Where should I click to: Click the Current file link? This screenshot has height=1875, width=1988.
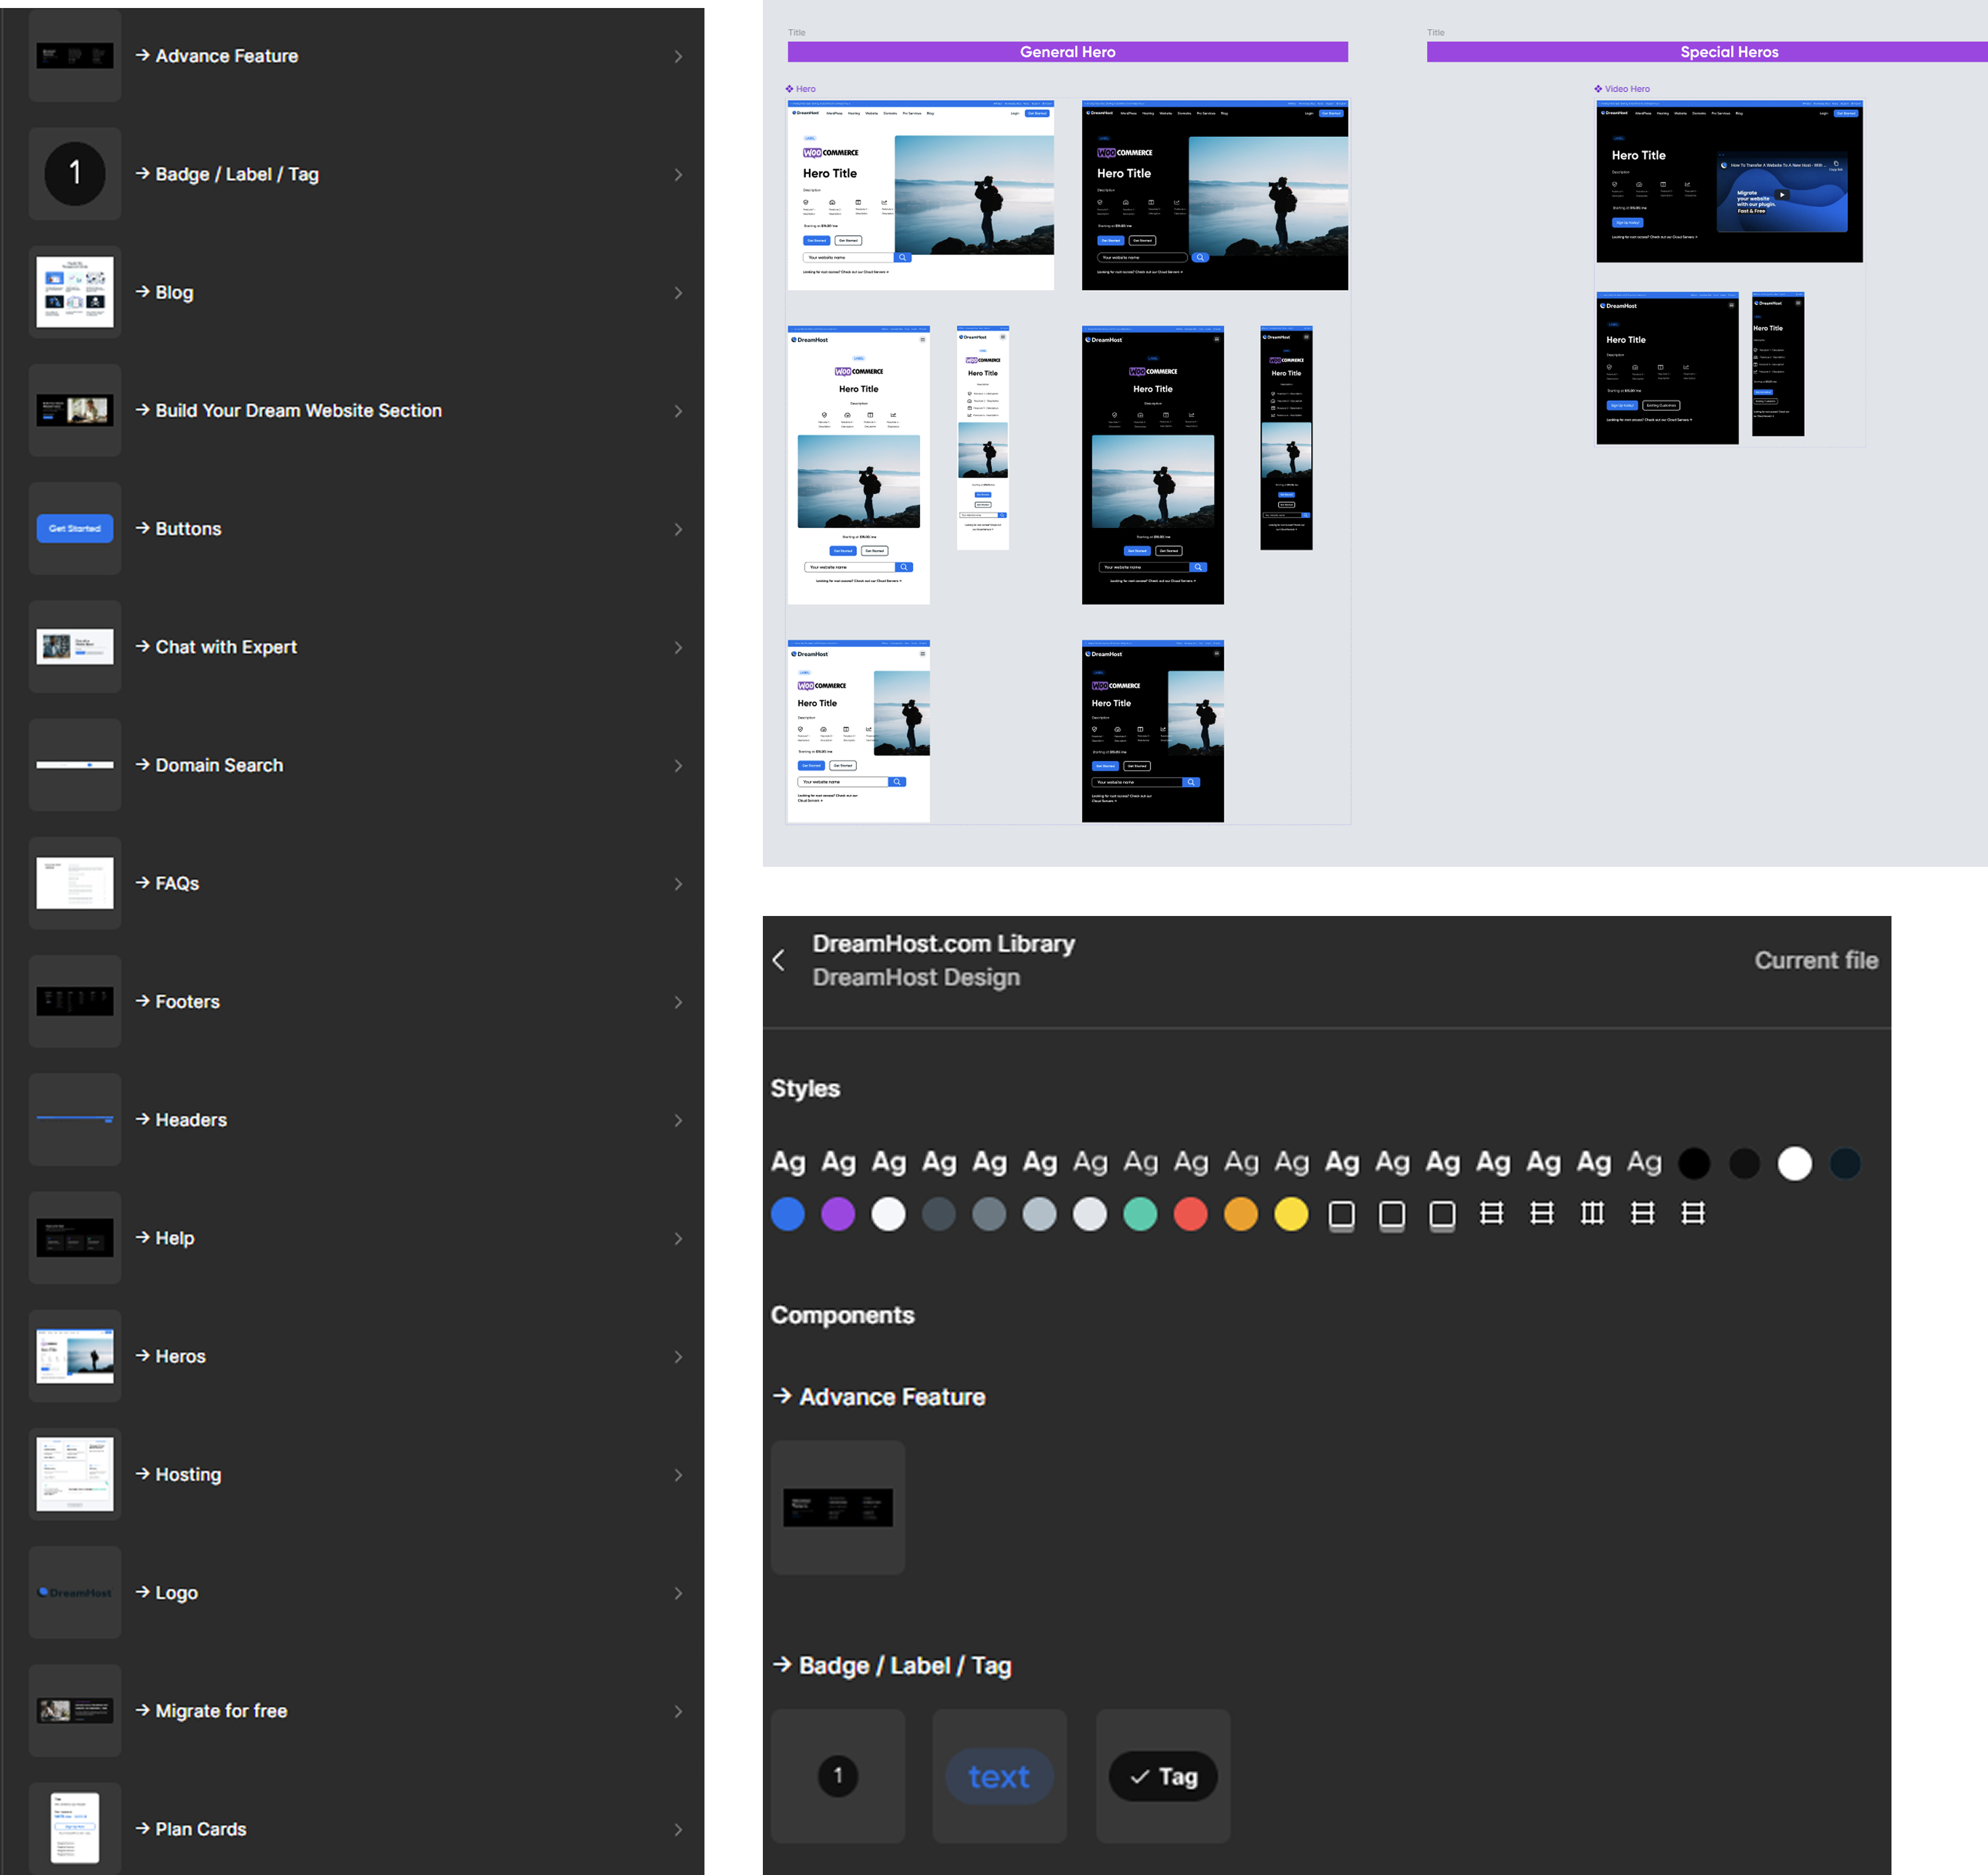point(1816,960)
